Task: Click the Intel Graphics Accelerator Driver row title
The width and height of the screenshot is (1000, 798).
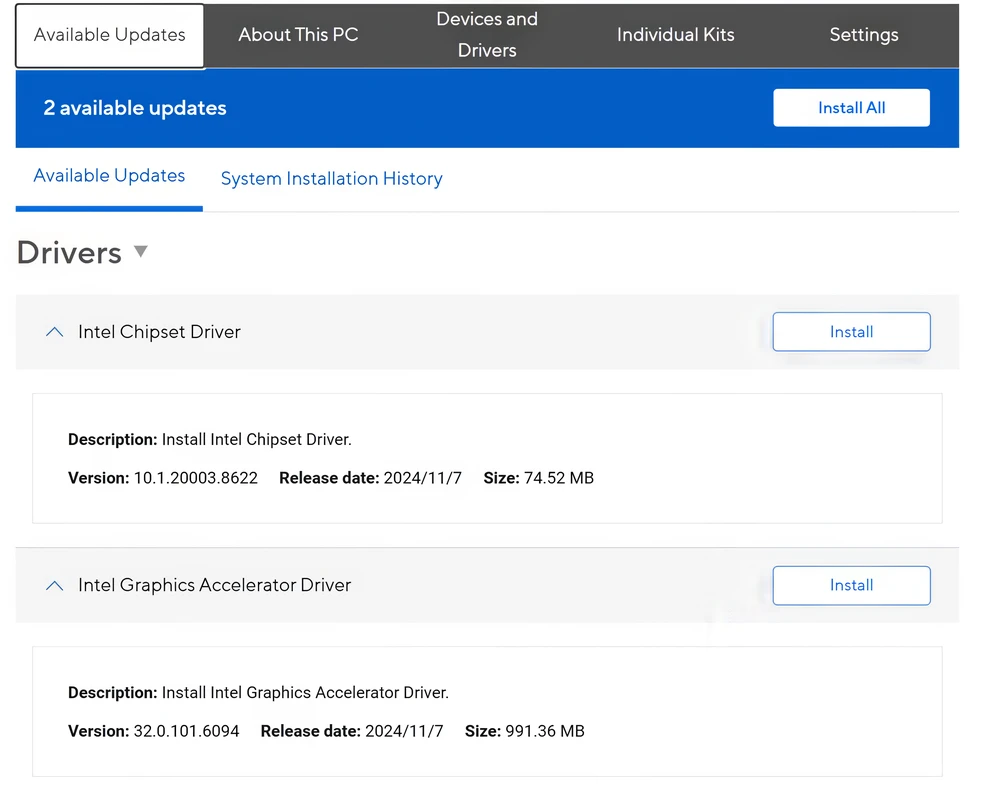Action: click(x=214, y=586)
